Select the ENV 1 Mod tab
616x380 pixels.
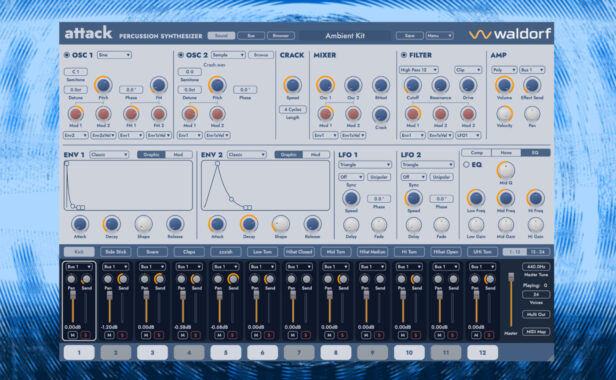tap(178, 155)
